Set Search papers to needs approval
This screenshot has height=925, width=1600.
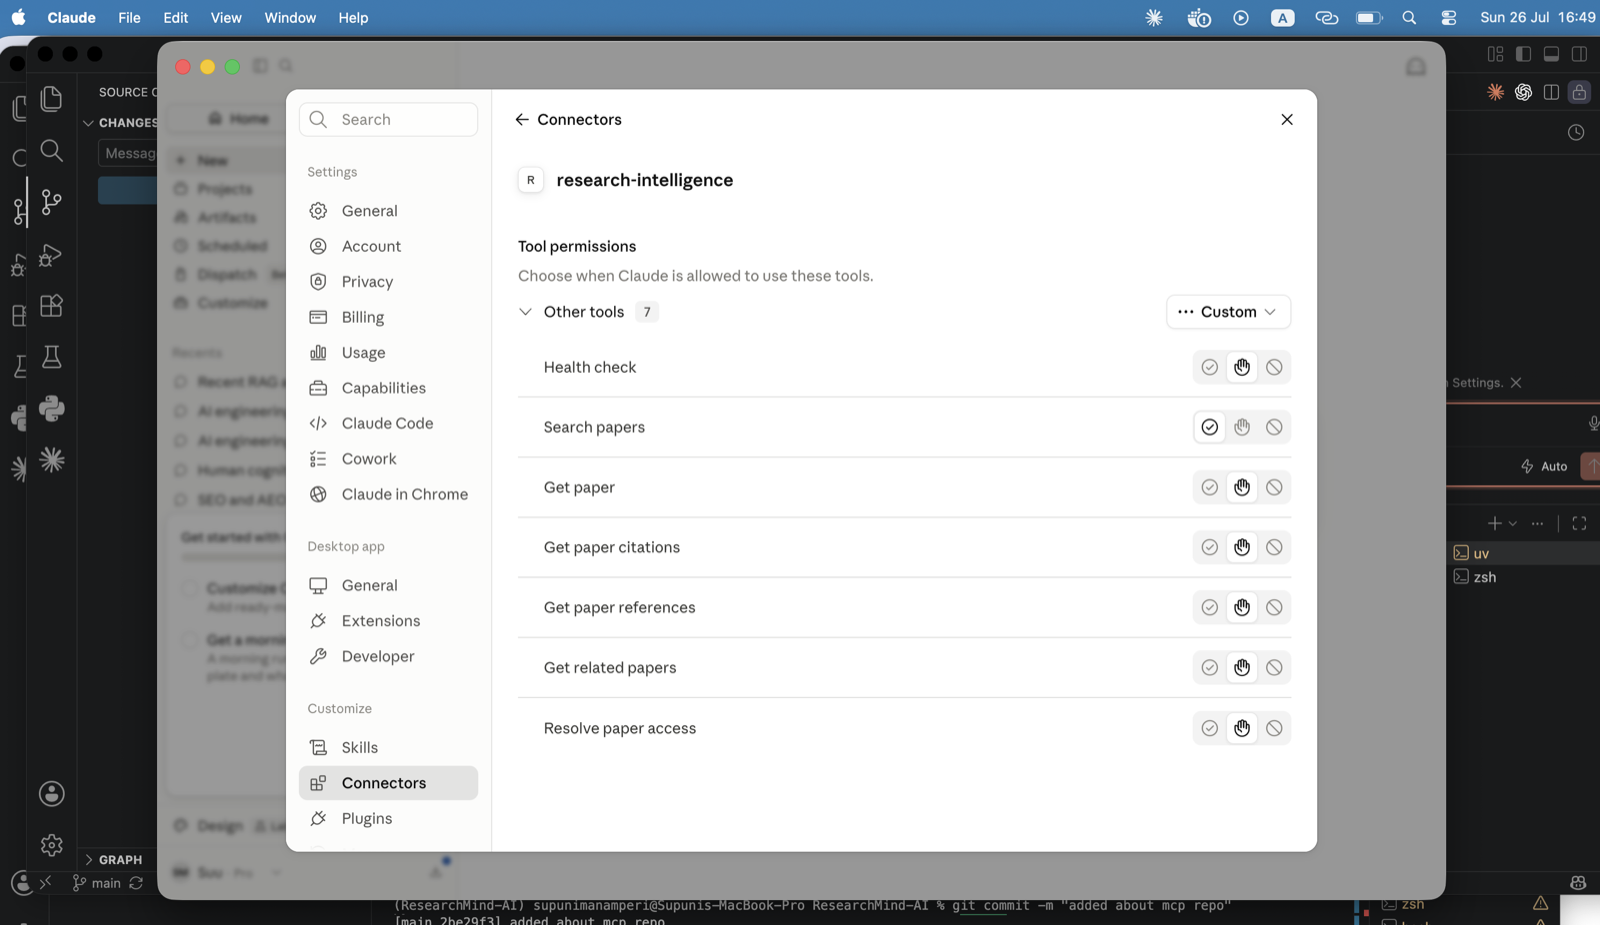point(1242,427)
